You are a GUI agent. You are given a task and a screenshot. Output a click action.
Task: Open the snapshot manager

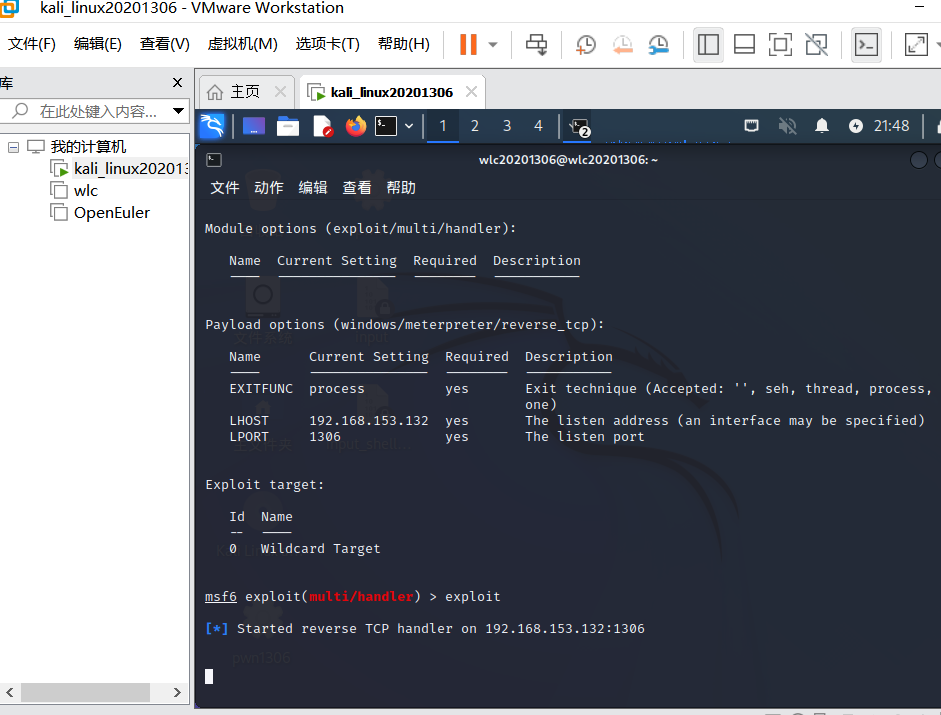click(658, 44)
